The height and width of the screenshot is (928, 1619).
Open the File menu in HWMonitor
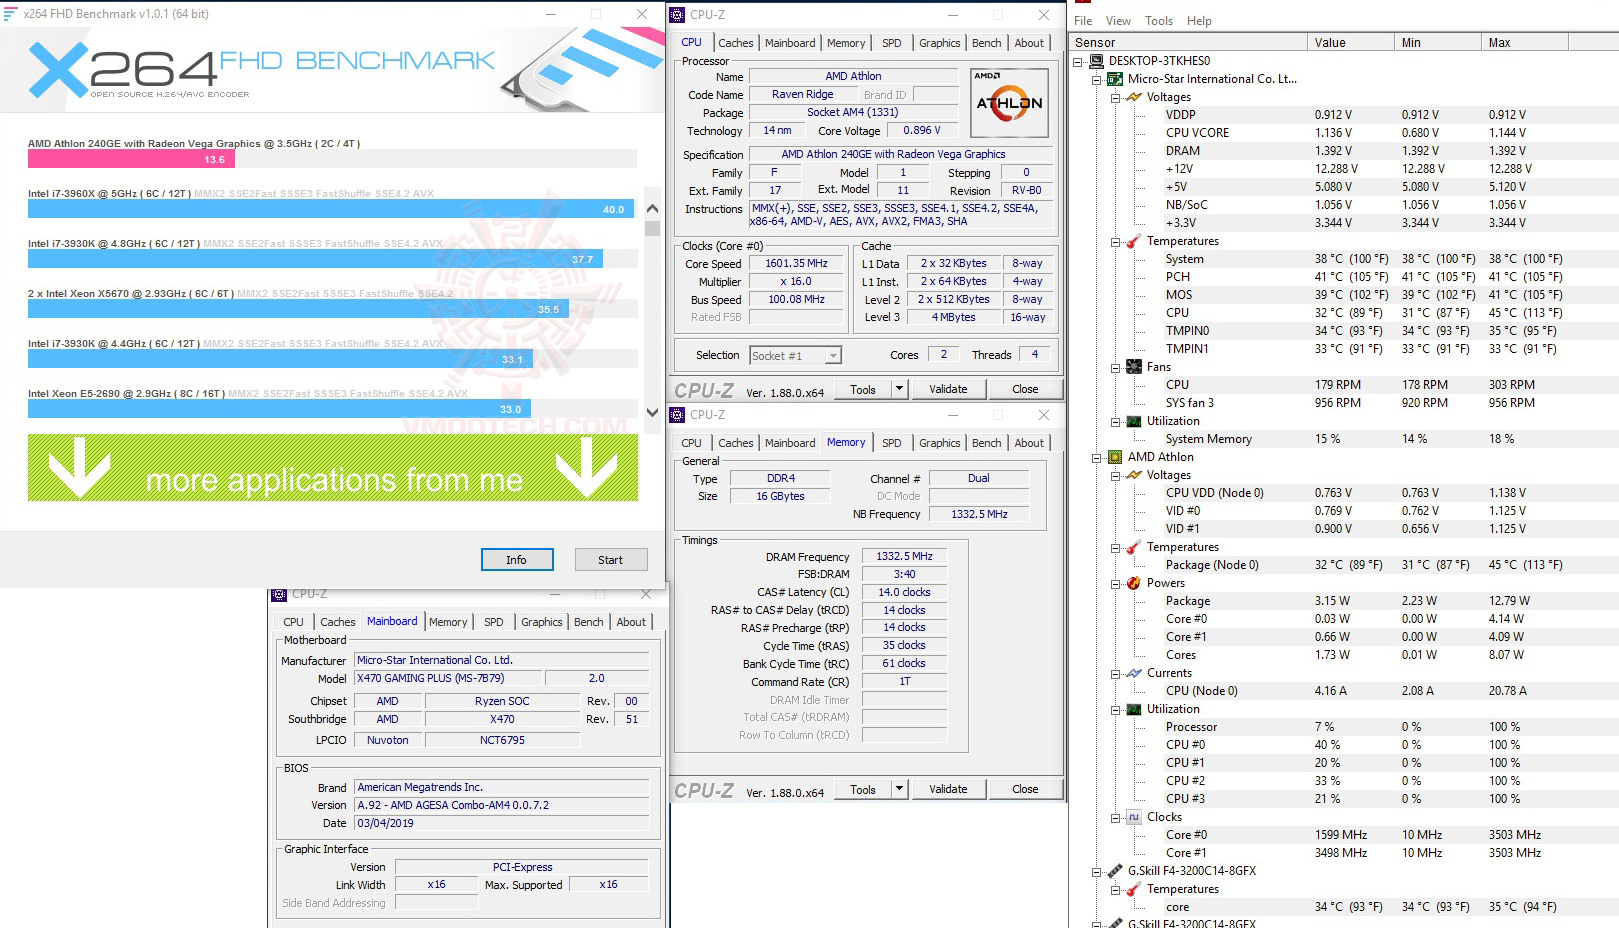(1083, 21)
